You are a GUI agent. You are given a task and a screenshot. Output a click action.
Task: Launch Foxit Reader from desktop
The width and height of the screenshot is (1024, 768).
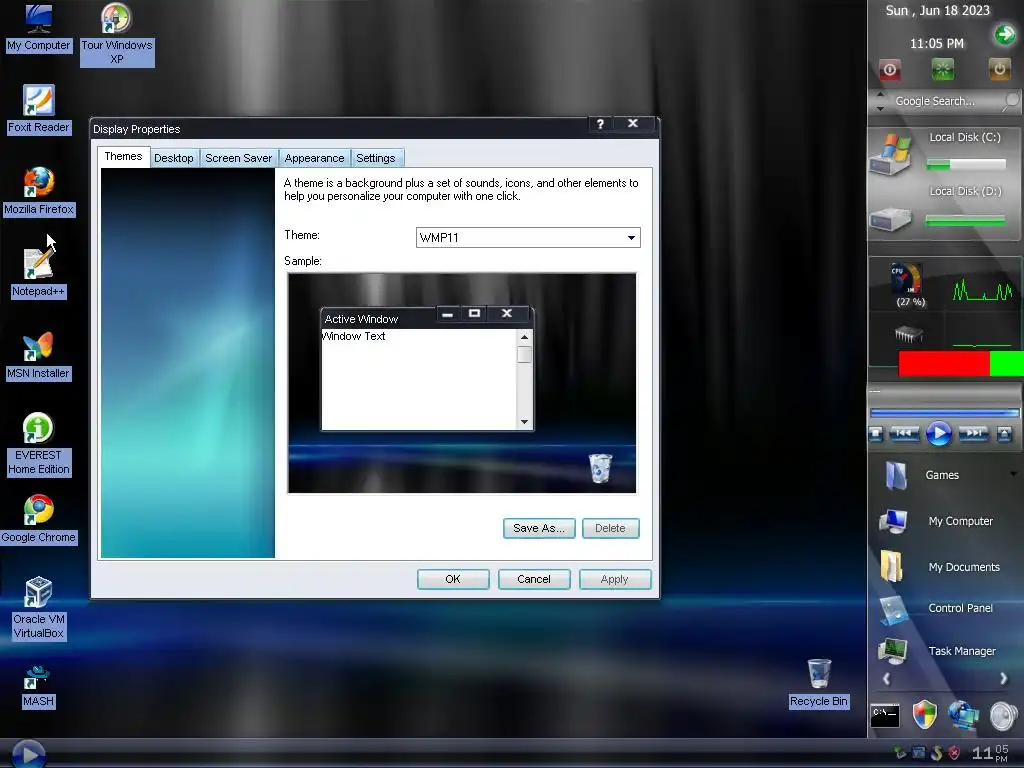click(x=39, y=110)
